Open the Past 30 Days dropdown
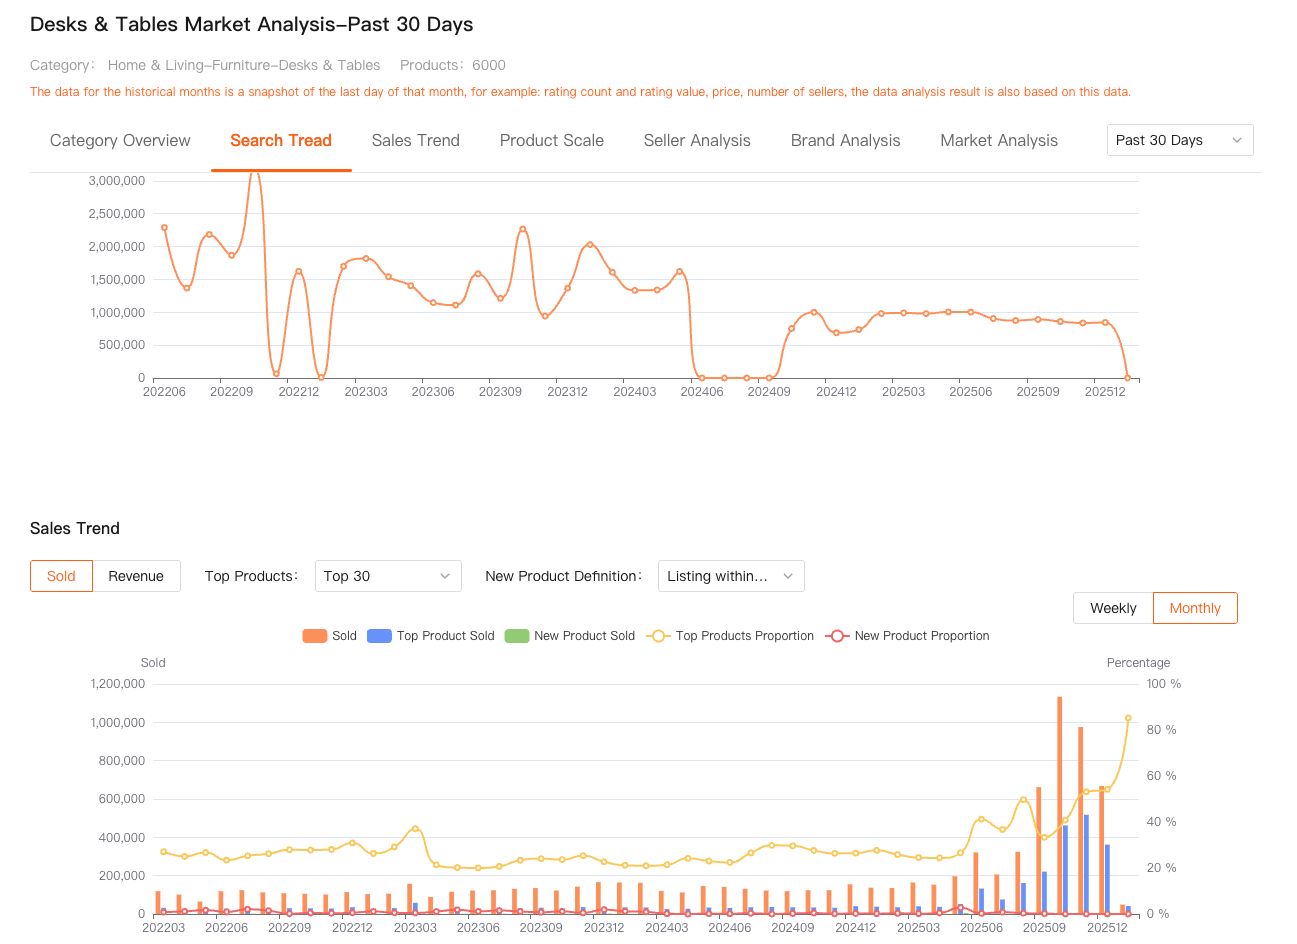Screen dimensions: 1297x944 point(1179,140)
